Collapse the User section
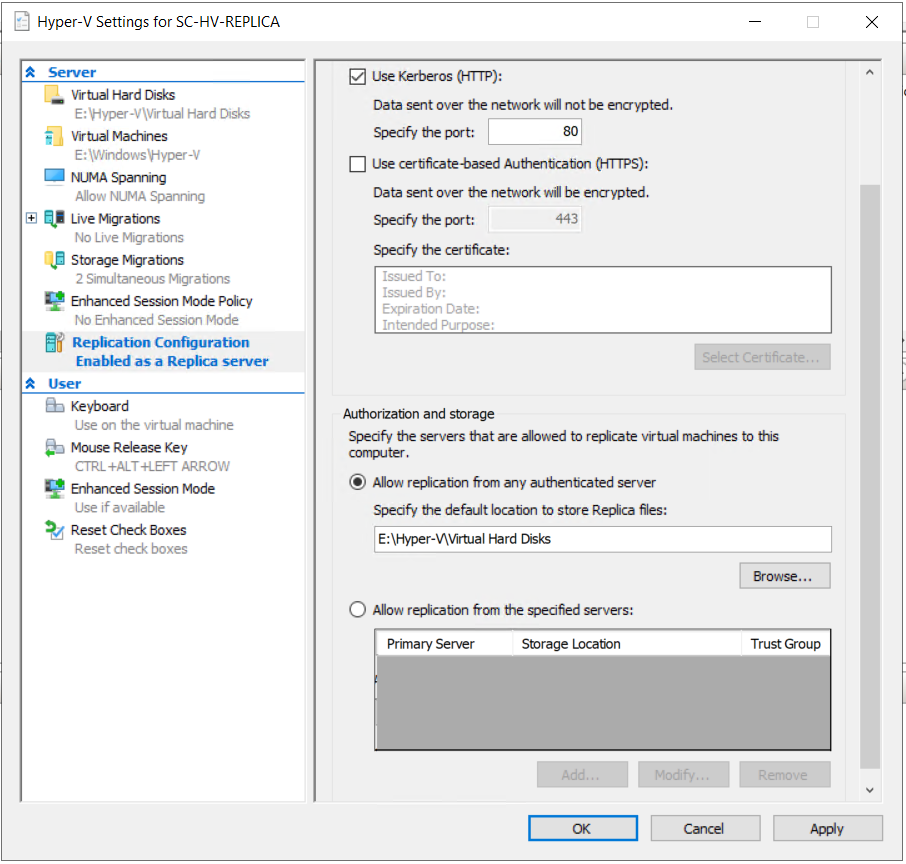Image resolution: width=906 pixels, height=864 pixels. point(31,384)
